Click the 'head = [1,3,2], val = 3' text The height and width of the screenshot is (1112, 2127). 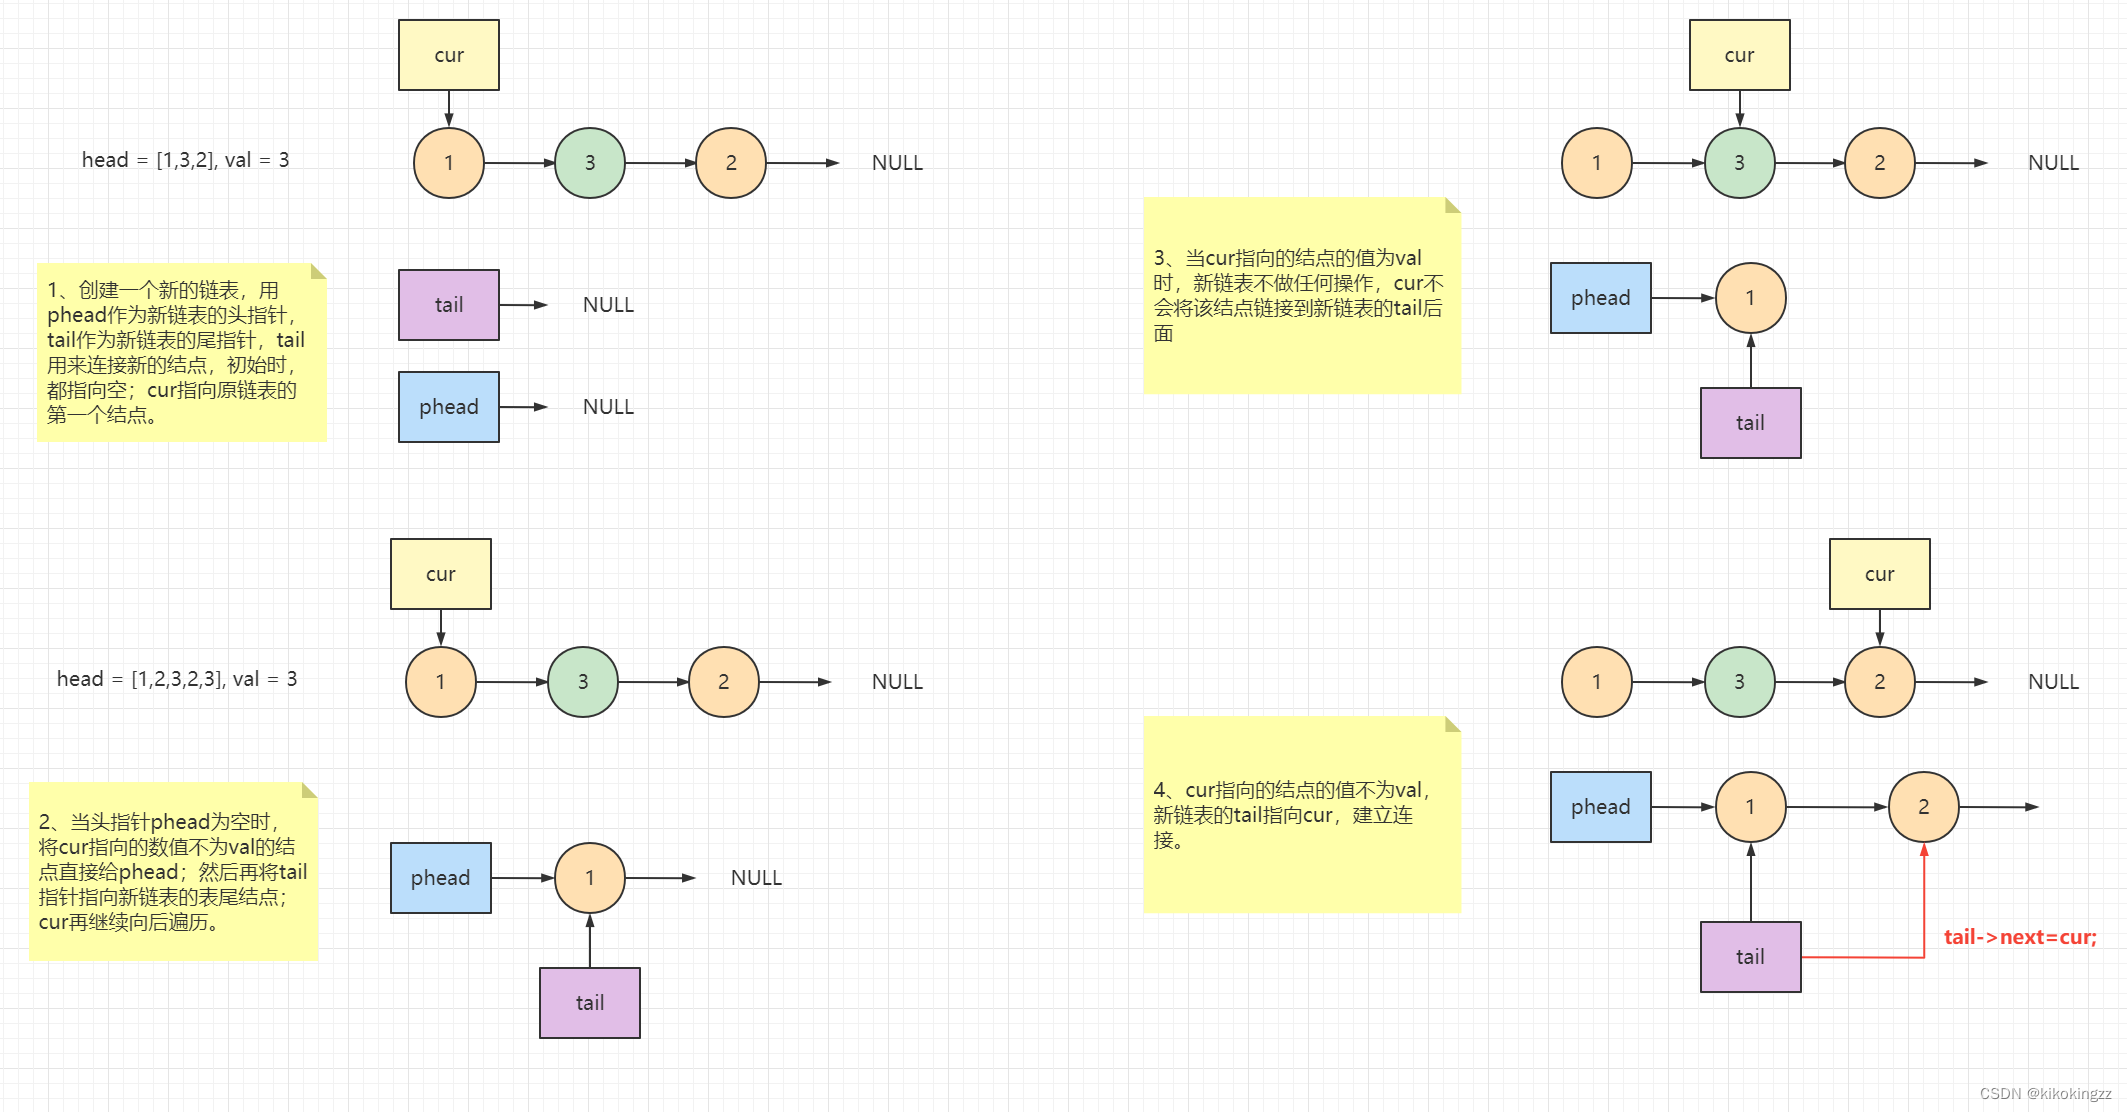click(x=185, y=160)
